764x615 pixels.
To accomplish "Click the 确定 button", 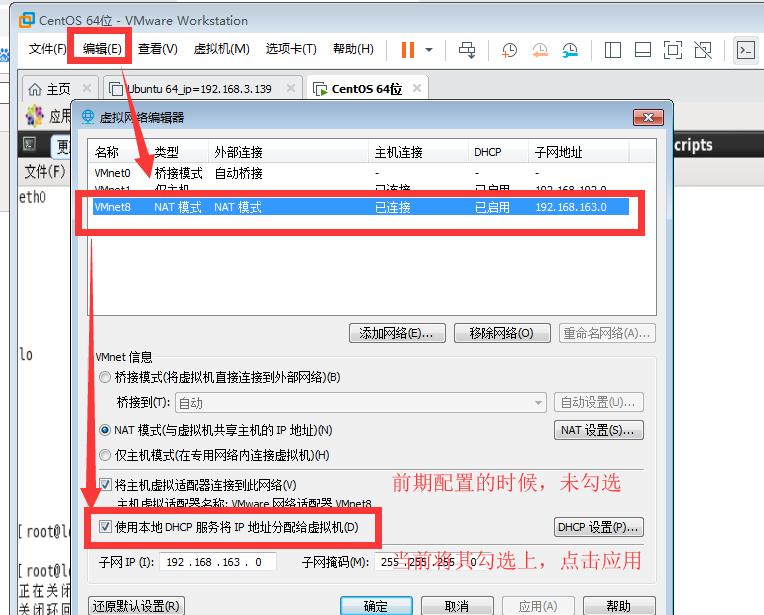I will pos(376,606).
